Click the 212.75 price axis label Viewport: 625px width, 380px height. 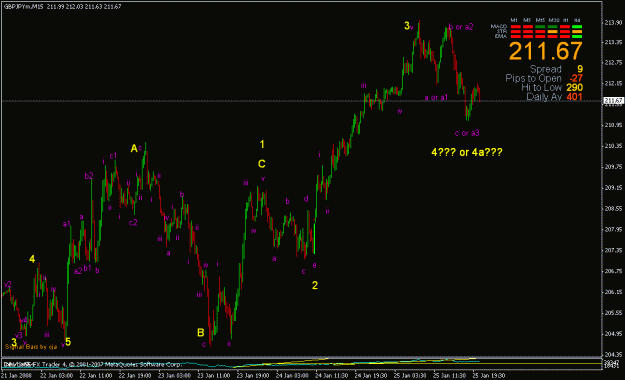click(x=613, y=63)
